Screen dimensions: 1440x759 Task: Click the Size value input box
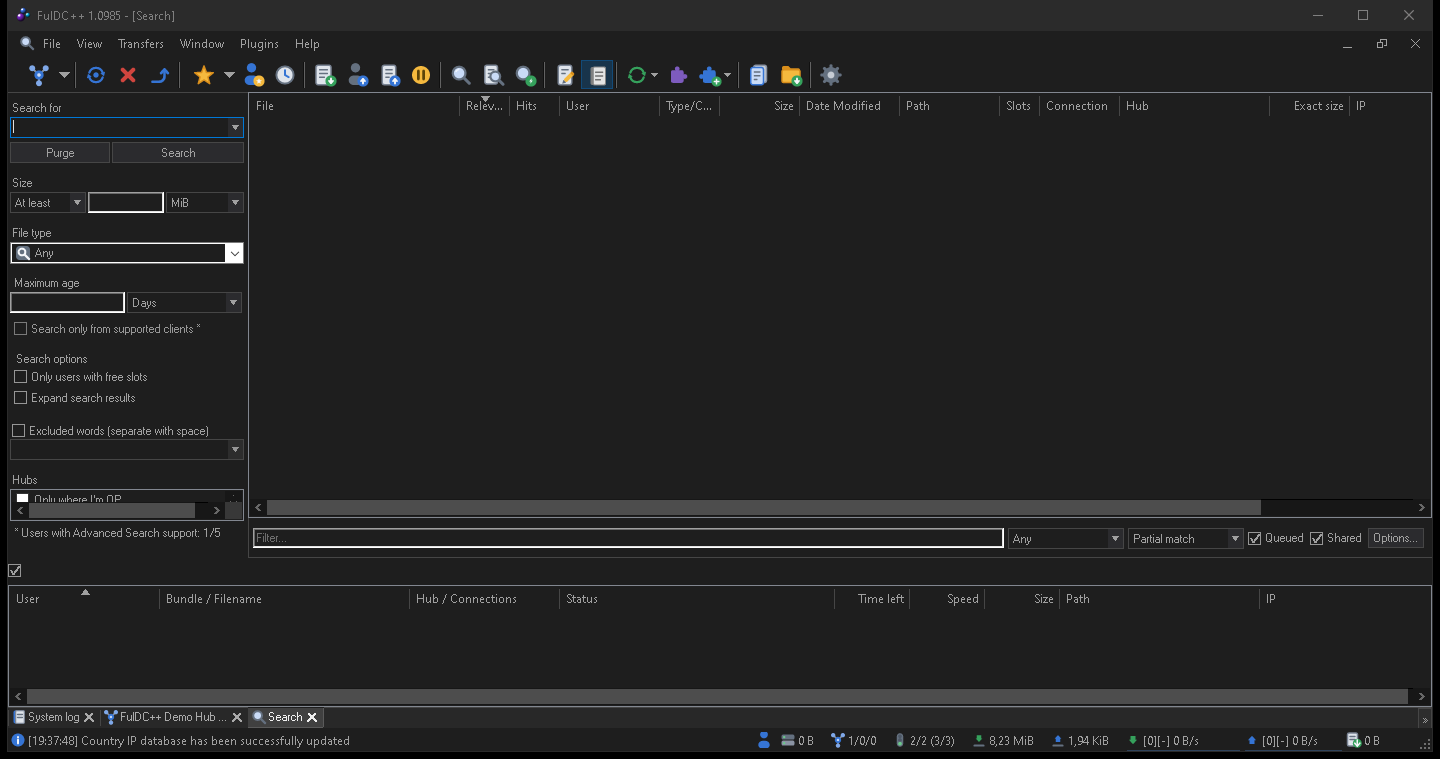[126, 203]
